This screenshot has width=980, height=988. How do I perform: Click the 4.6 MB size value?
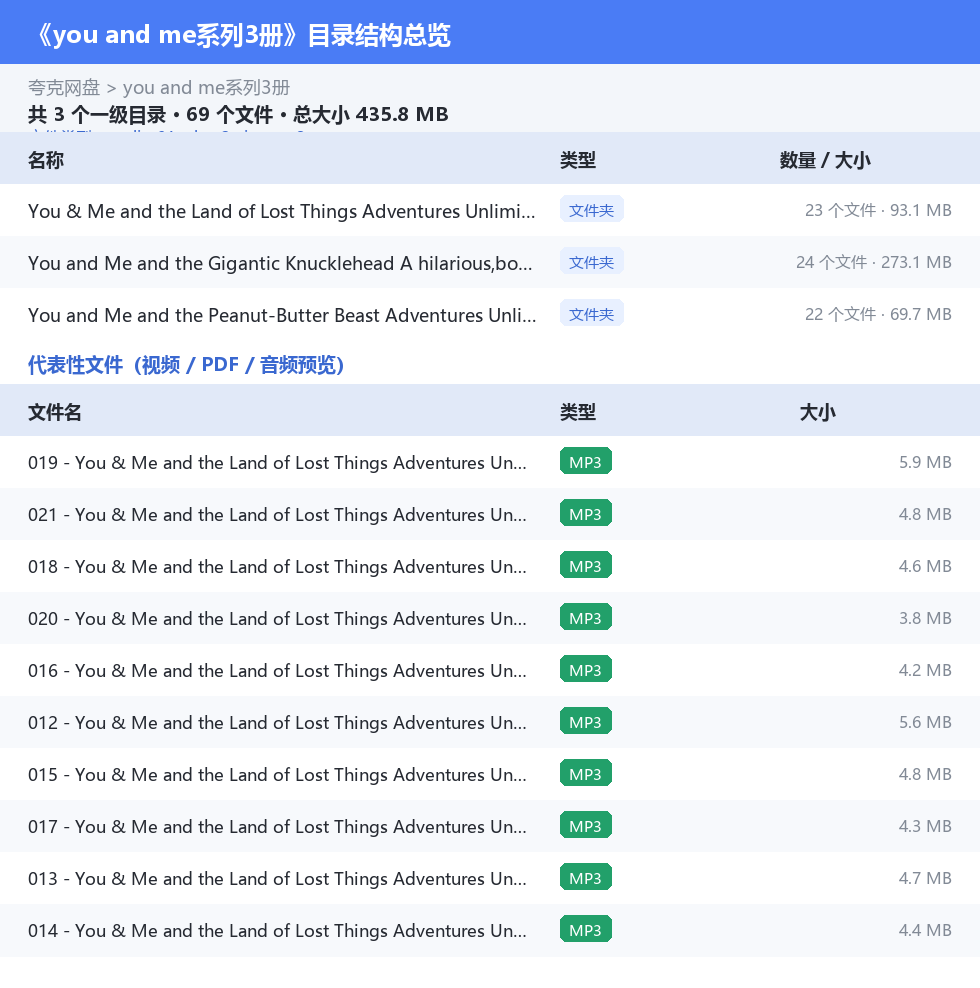(x=925, y=566)
